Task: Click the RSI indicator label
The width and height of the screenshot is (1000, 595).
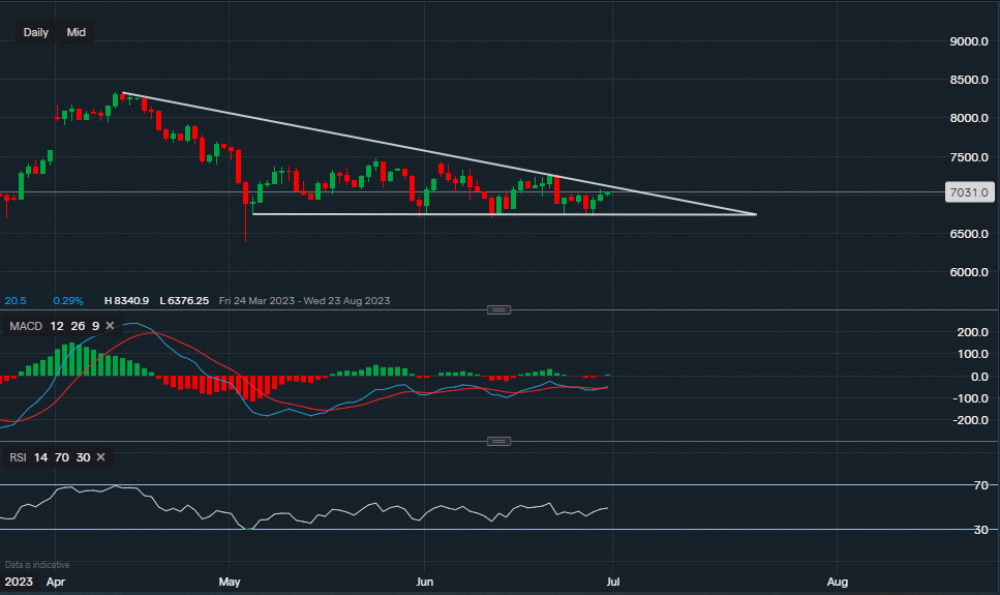Action: tap(17, 457)
